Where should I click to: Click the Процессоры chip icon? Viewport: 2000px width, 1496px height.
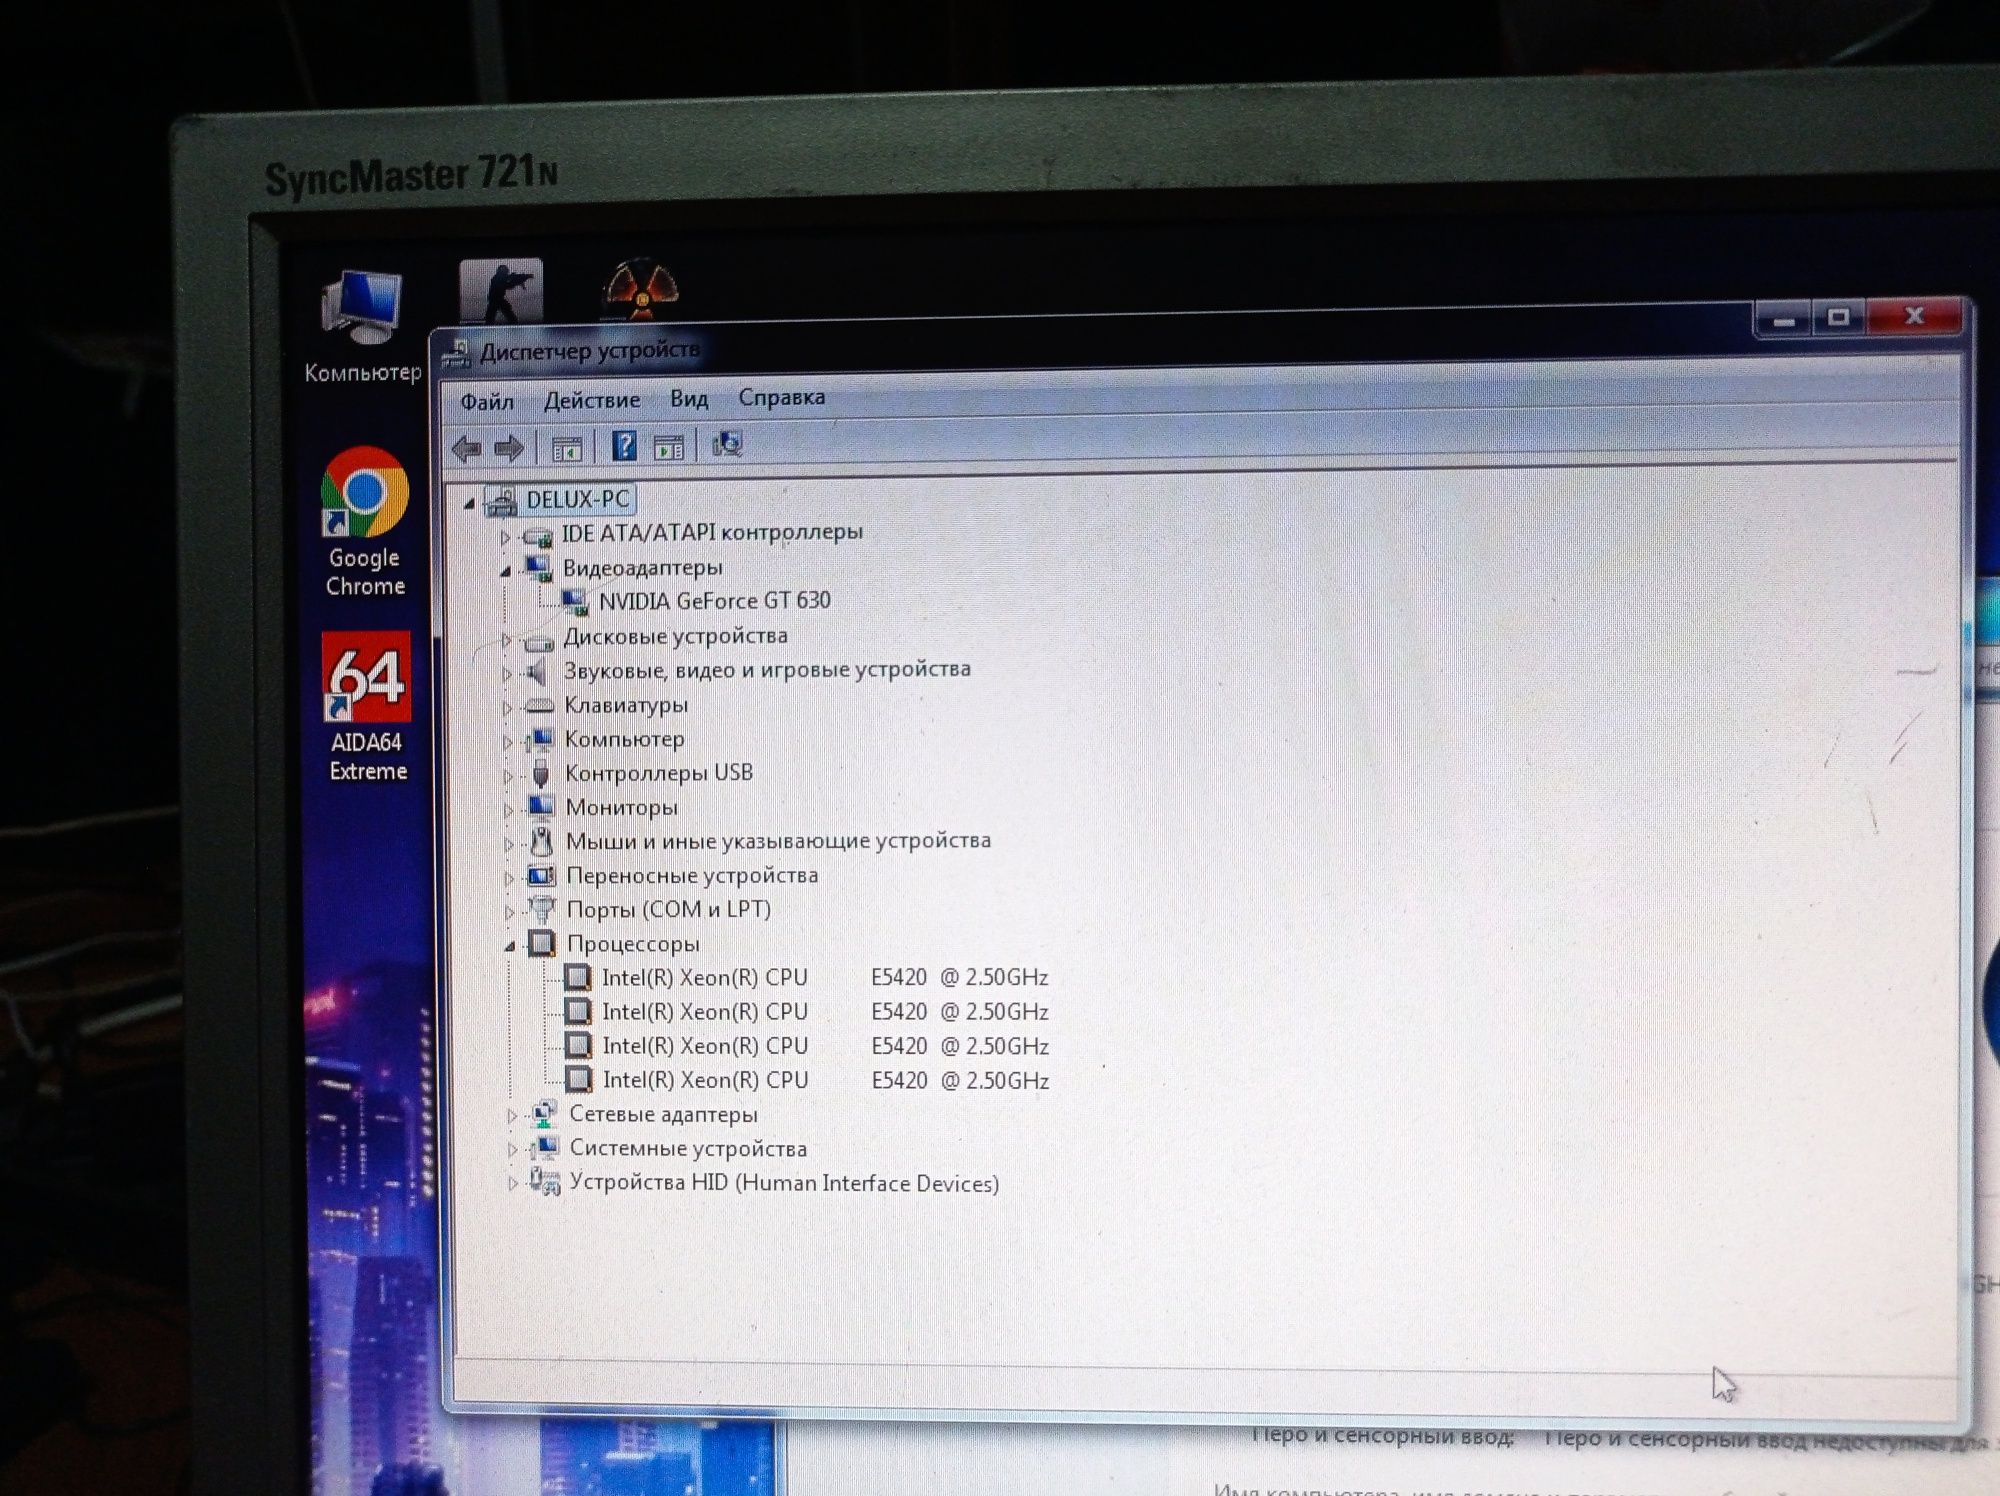542,943
